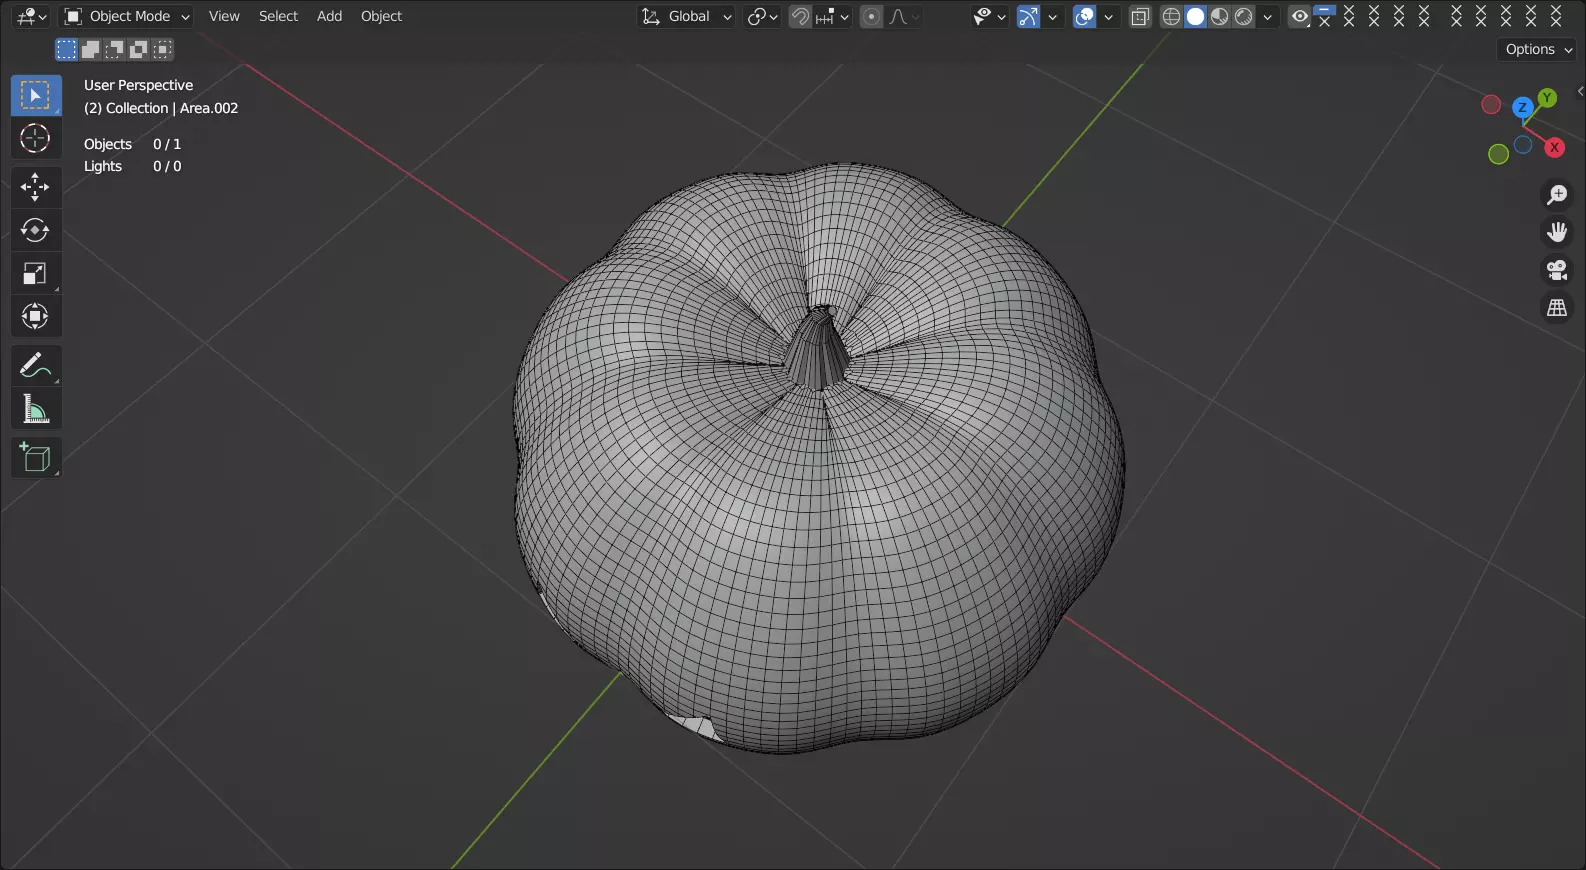Viewport: 1586px width, 870px height.
Task: Toggle Proportional Editing circle button
Action: (872, 16)
